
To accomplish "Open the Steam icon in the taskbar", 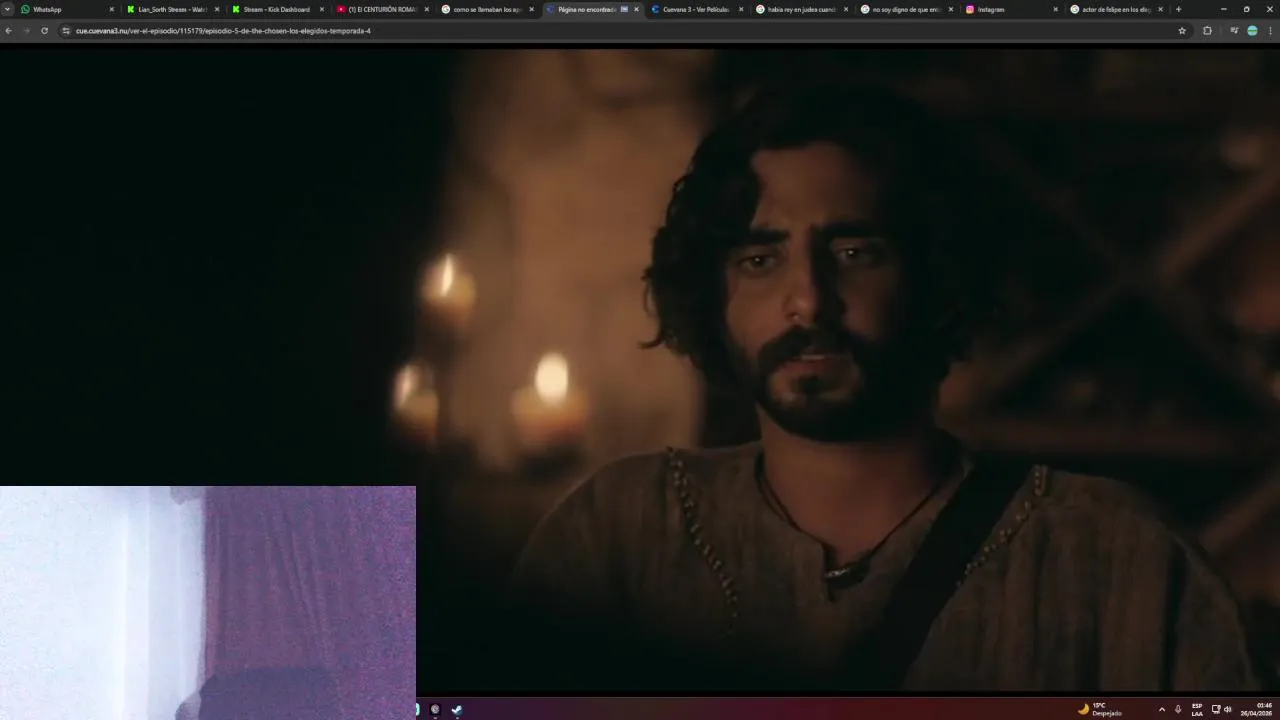I will coord(457,710).
